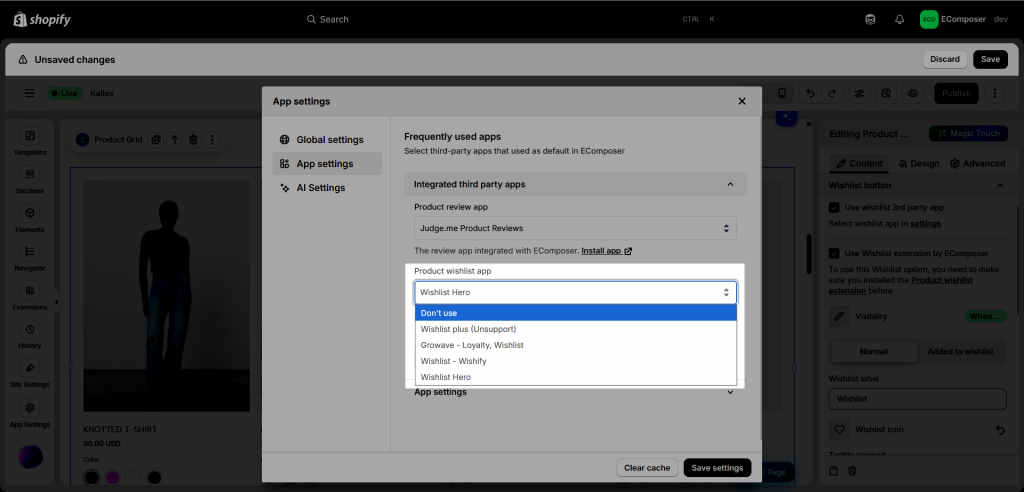Click the Save settings button
Screen dimensions: 1024x492
(x=717, y=468)
